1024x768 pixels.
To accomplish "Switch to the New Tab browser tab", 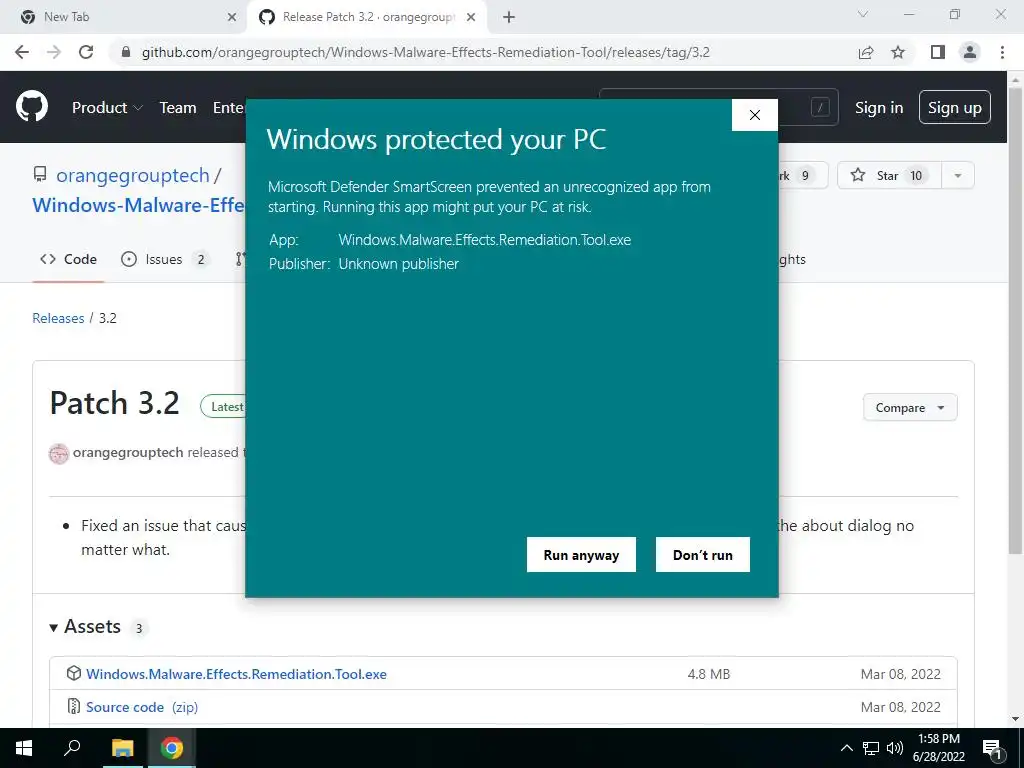I will [124, 18].
